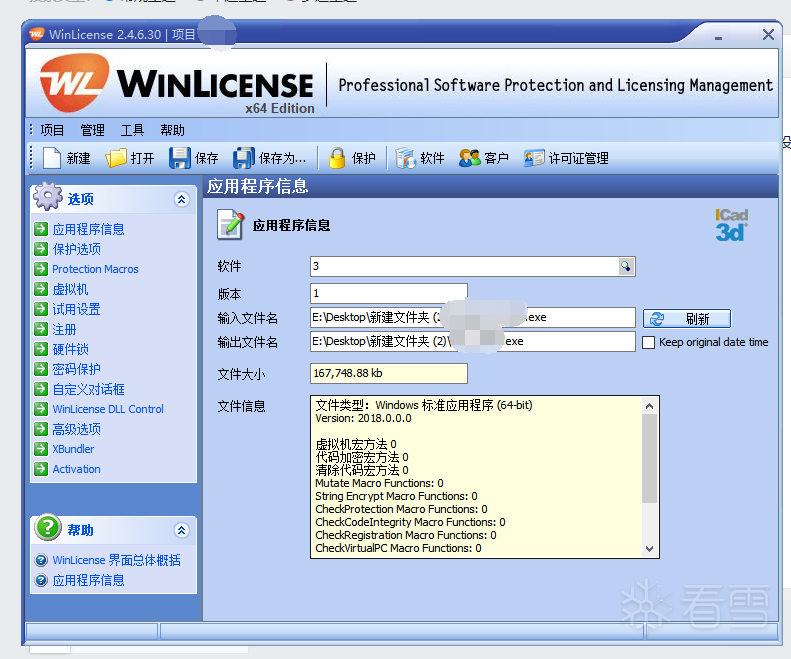
Task: Click the green arrow icon beside Protection Macros
Action: 41,269
